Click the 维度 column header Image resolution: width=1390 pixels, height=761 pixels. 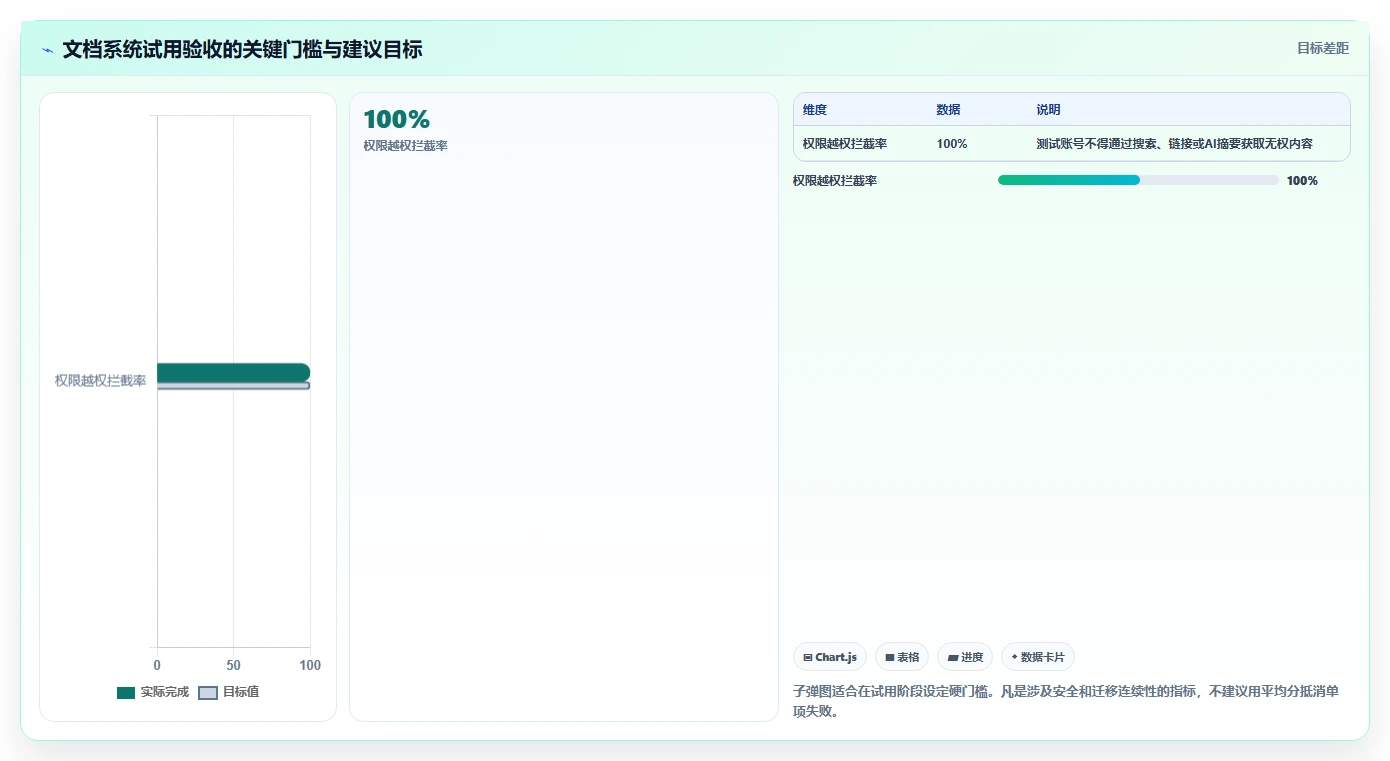pos(815,110)
